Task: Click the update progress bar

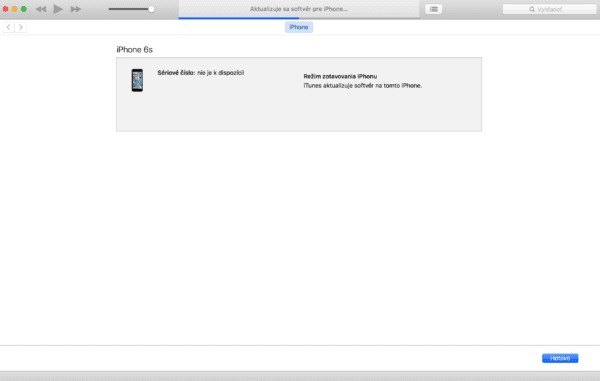Action: point(299,18)
